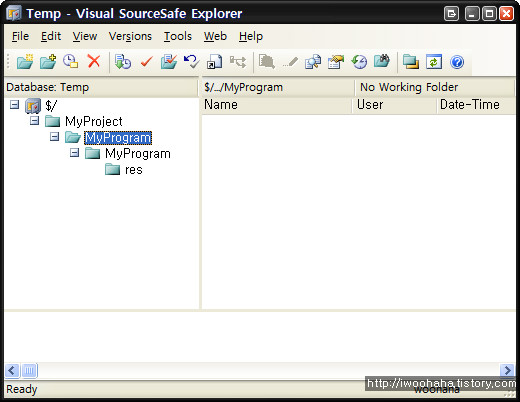This screenshot has height=402, width=520.
Task: Click the Find binoculars icon
Action: pyautogui.click(x=382, y=61)
